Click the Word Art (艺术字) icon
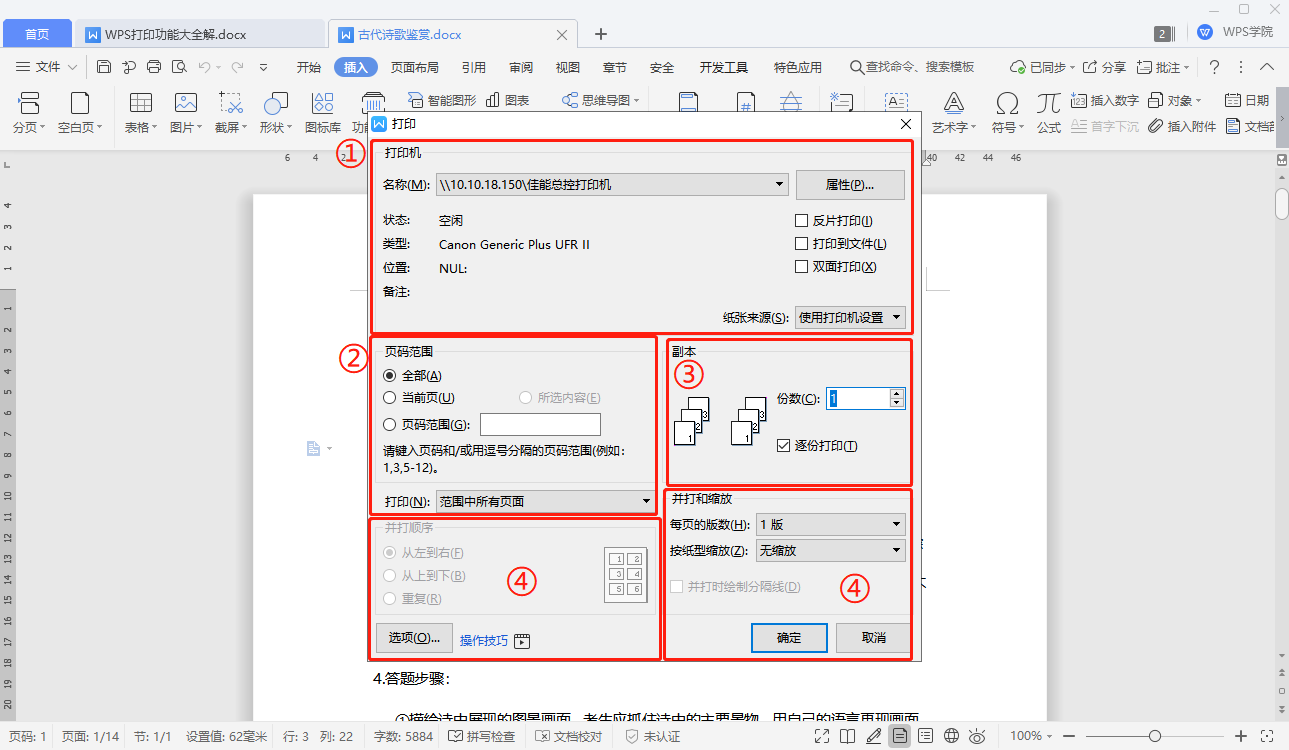The width and height of the screenshot is (1289, 750). click(x=954, y=102)
